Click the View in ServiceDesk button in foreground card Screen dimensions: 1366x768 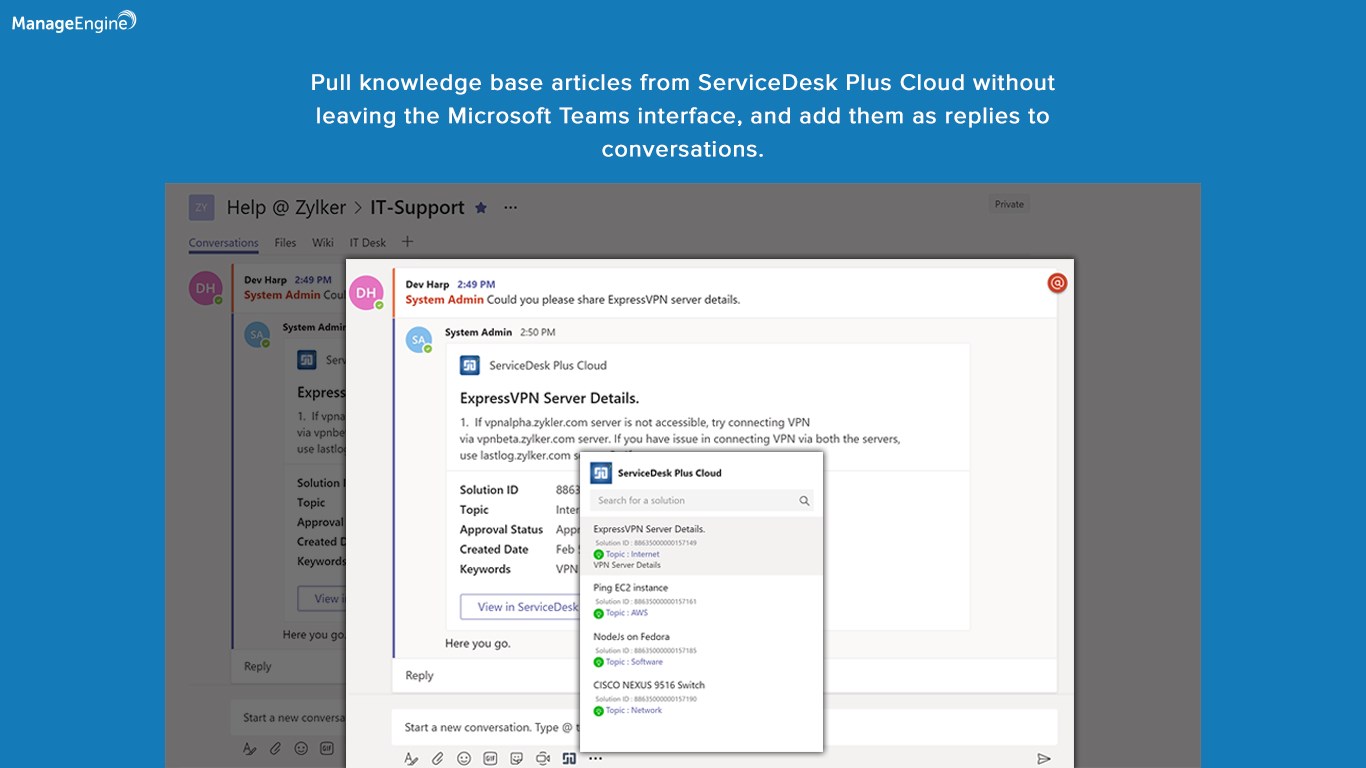(x=520, y=607)
